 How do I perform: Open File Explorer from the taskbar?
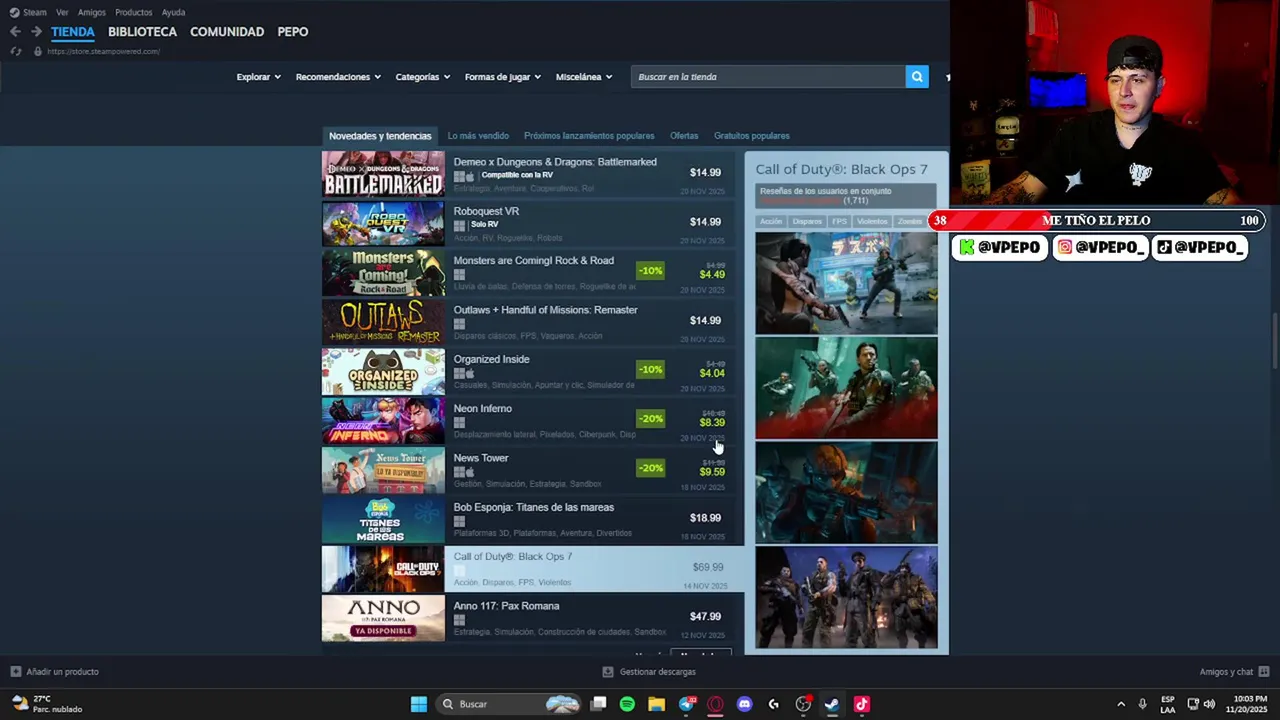(x=656, y=704)
